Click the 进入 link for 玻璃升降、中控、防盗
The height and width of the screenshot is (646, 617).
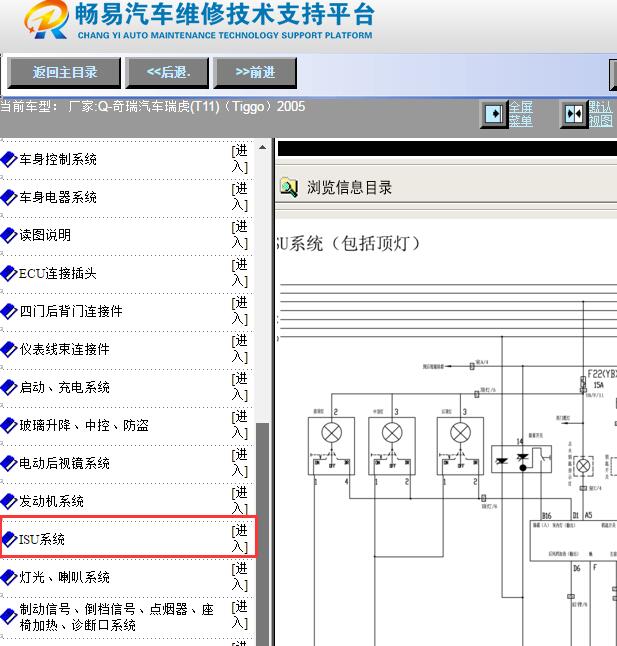click(240, 425)
